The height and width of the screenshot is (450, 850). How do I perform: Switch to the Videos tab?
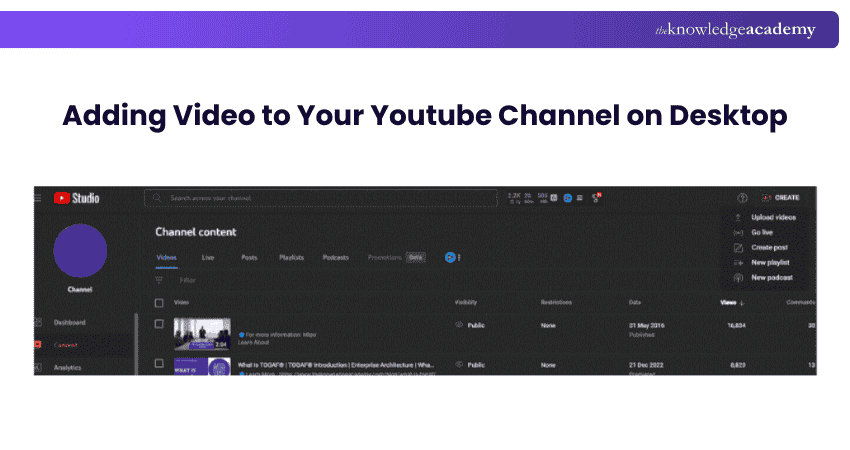click(166, 258)
